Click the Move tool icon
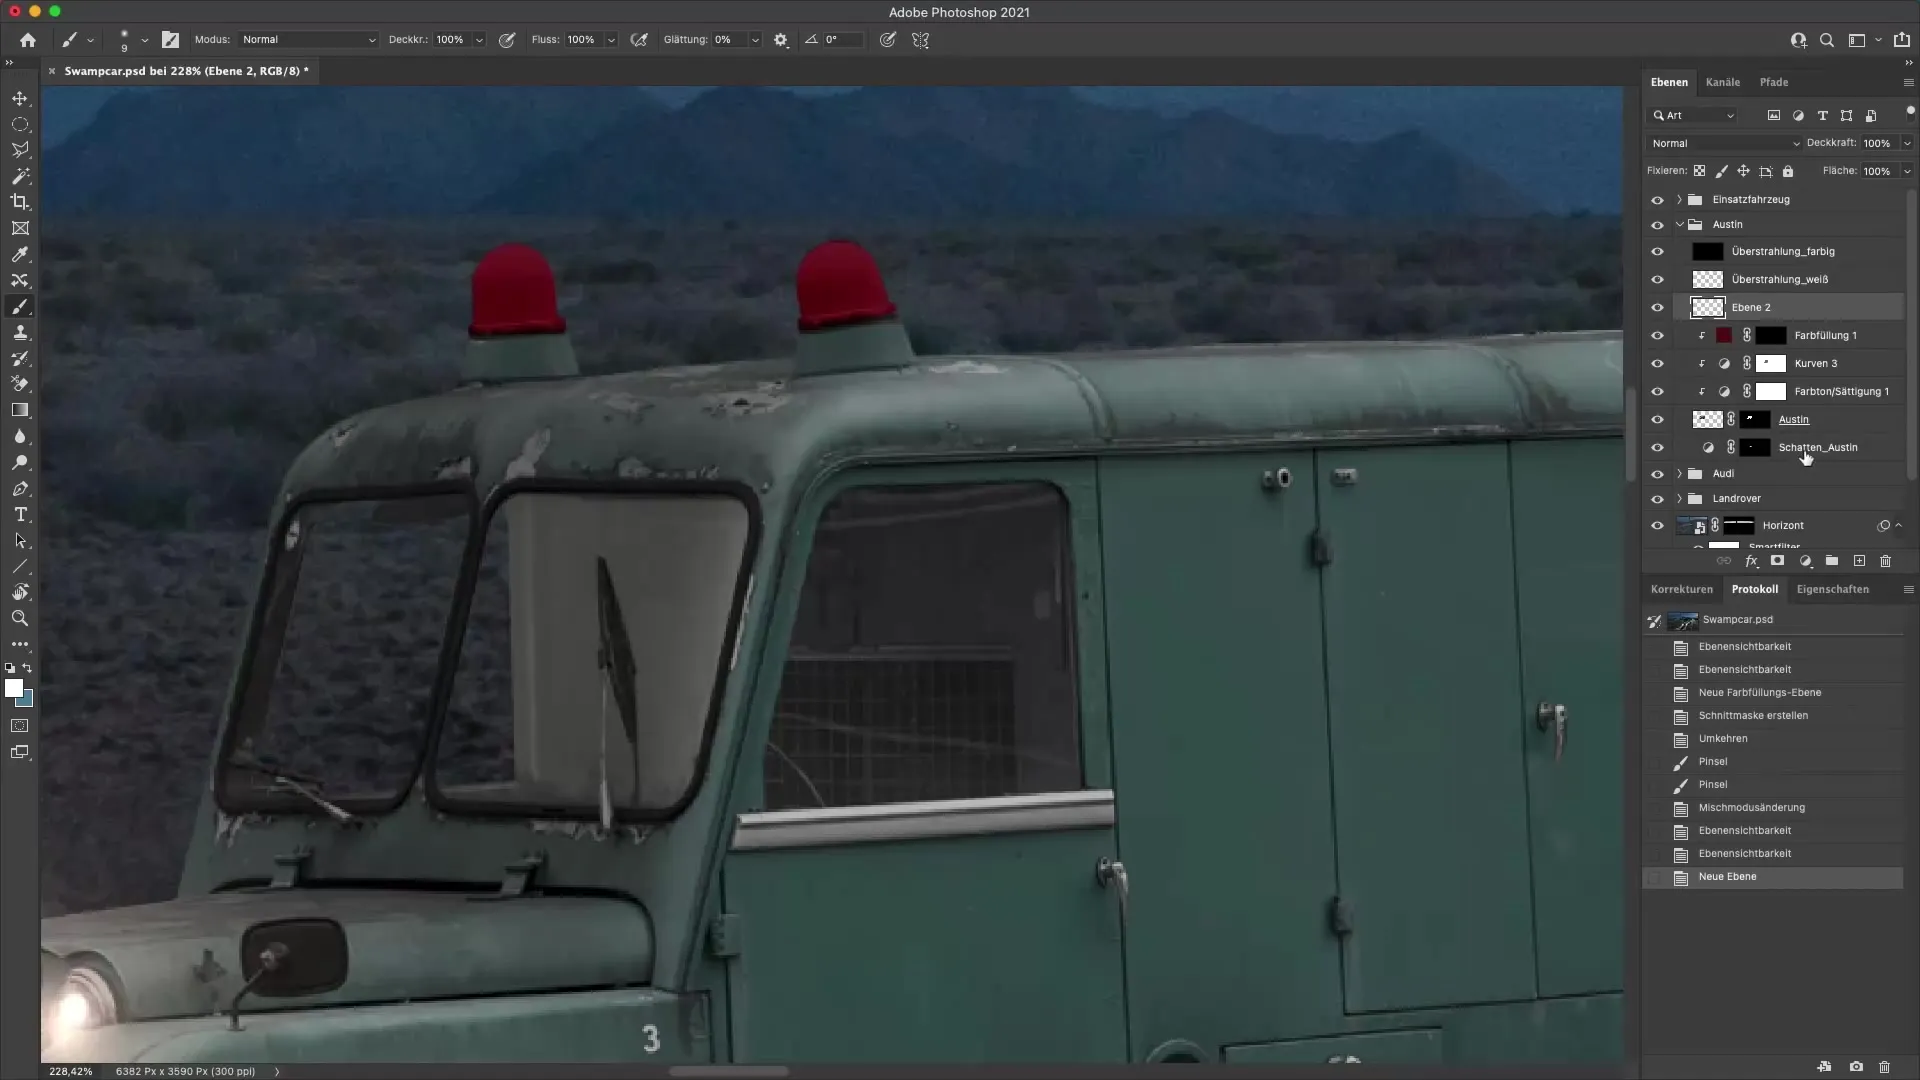The height and width of the screenshot is (1080, 1920). click(x=20, y=98)
